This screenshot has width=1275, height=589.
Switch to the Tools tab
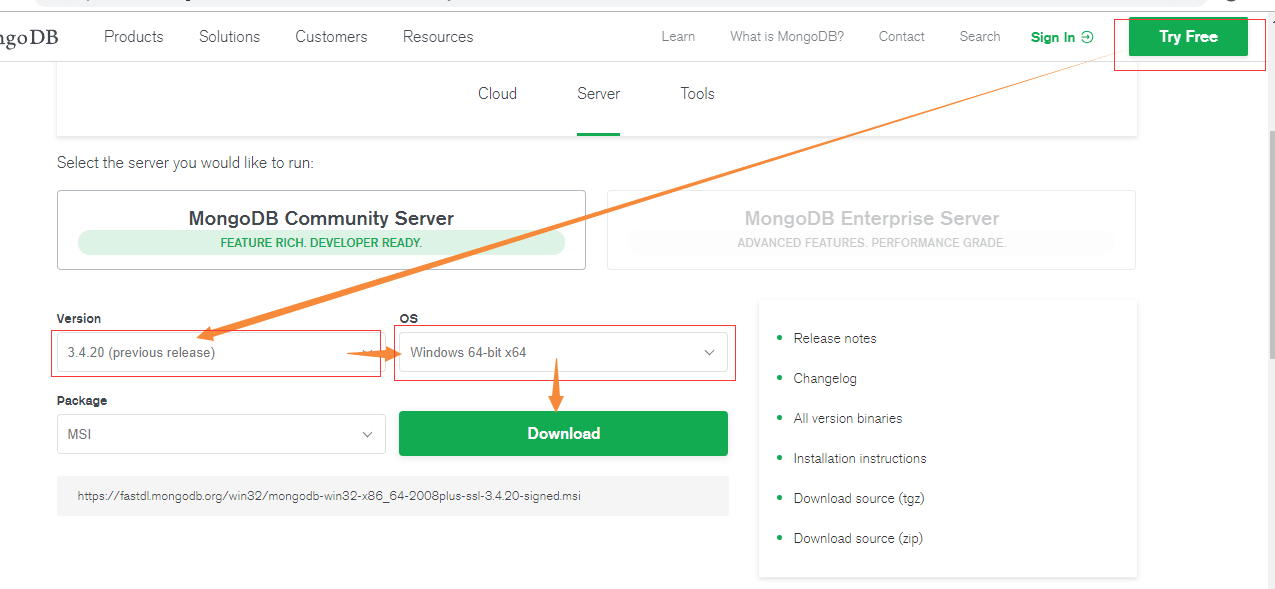(x=697, y=93)
